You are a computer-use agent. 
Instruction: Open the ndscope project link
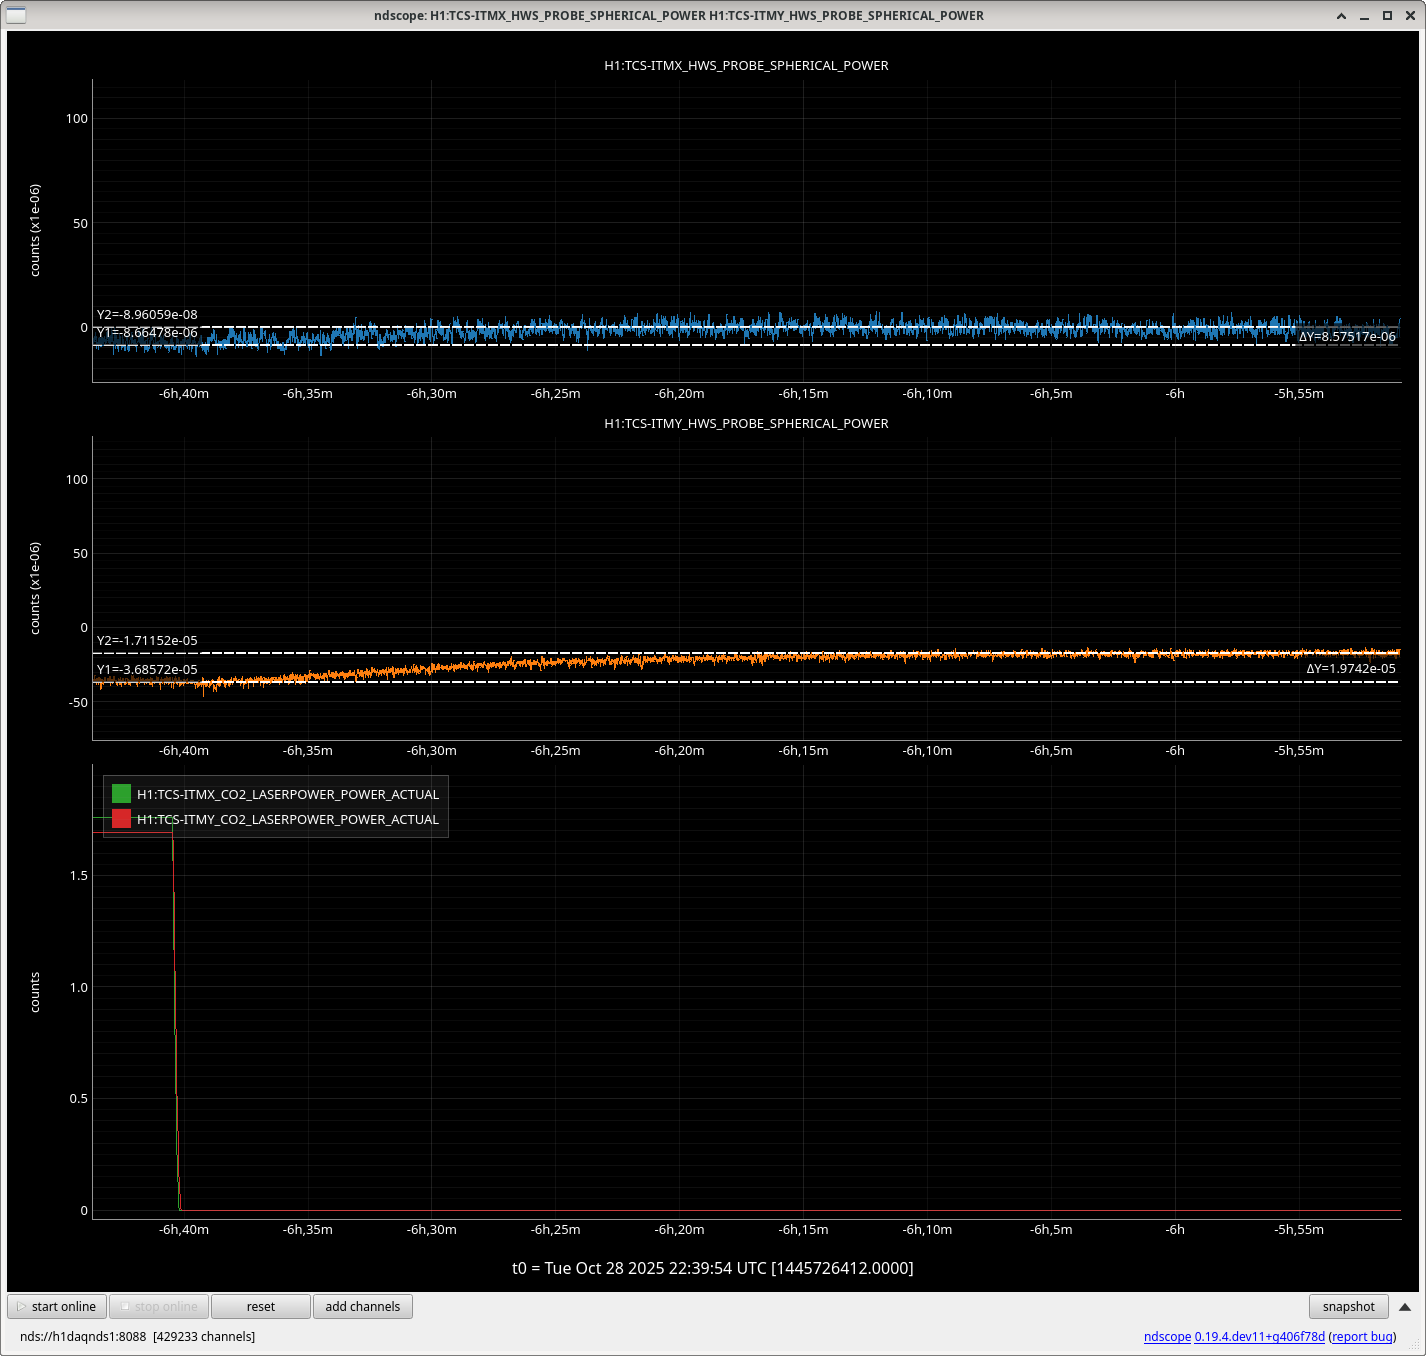point(1167,1336)
